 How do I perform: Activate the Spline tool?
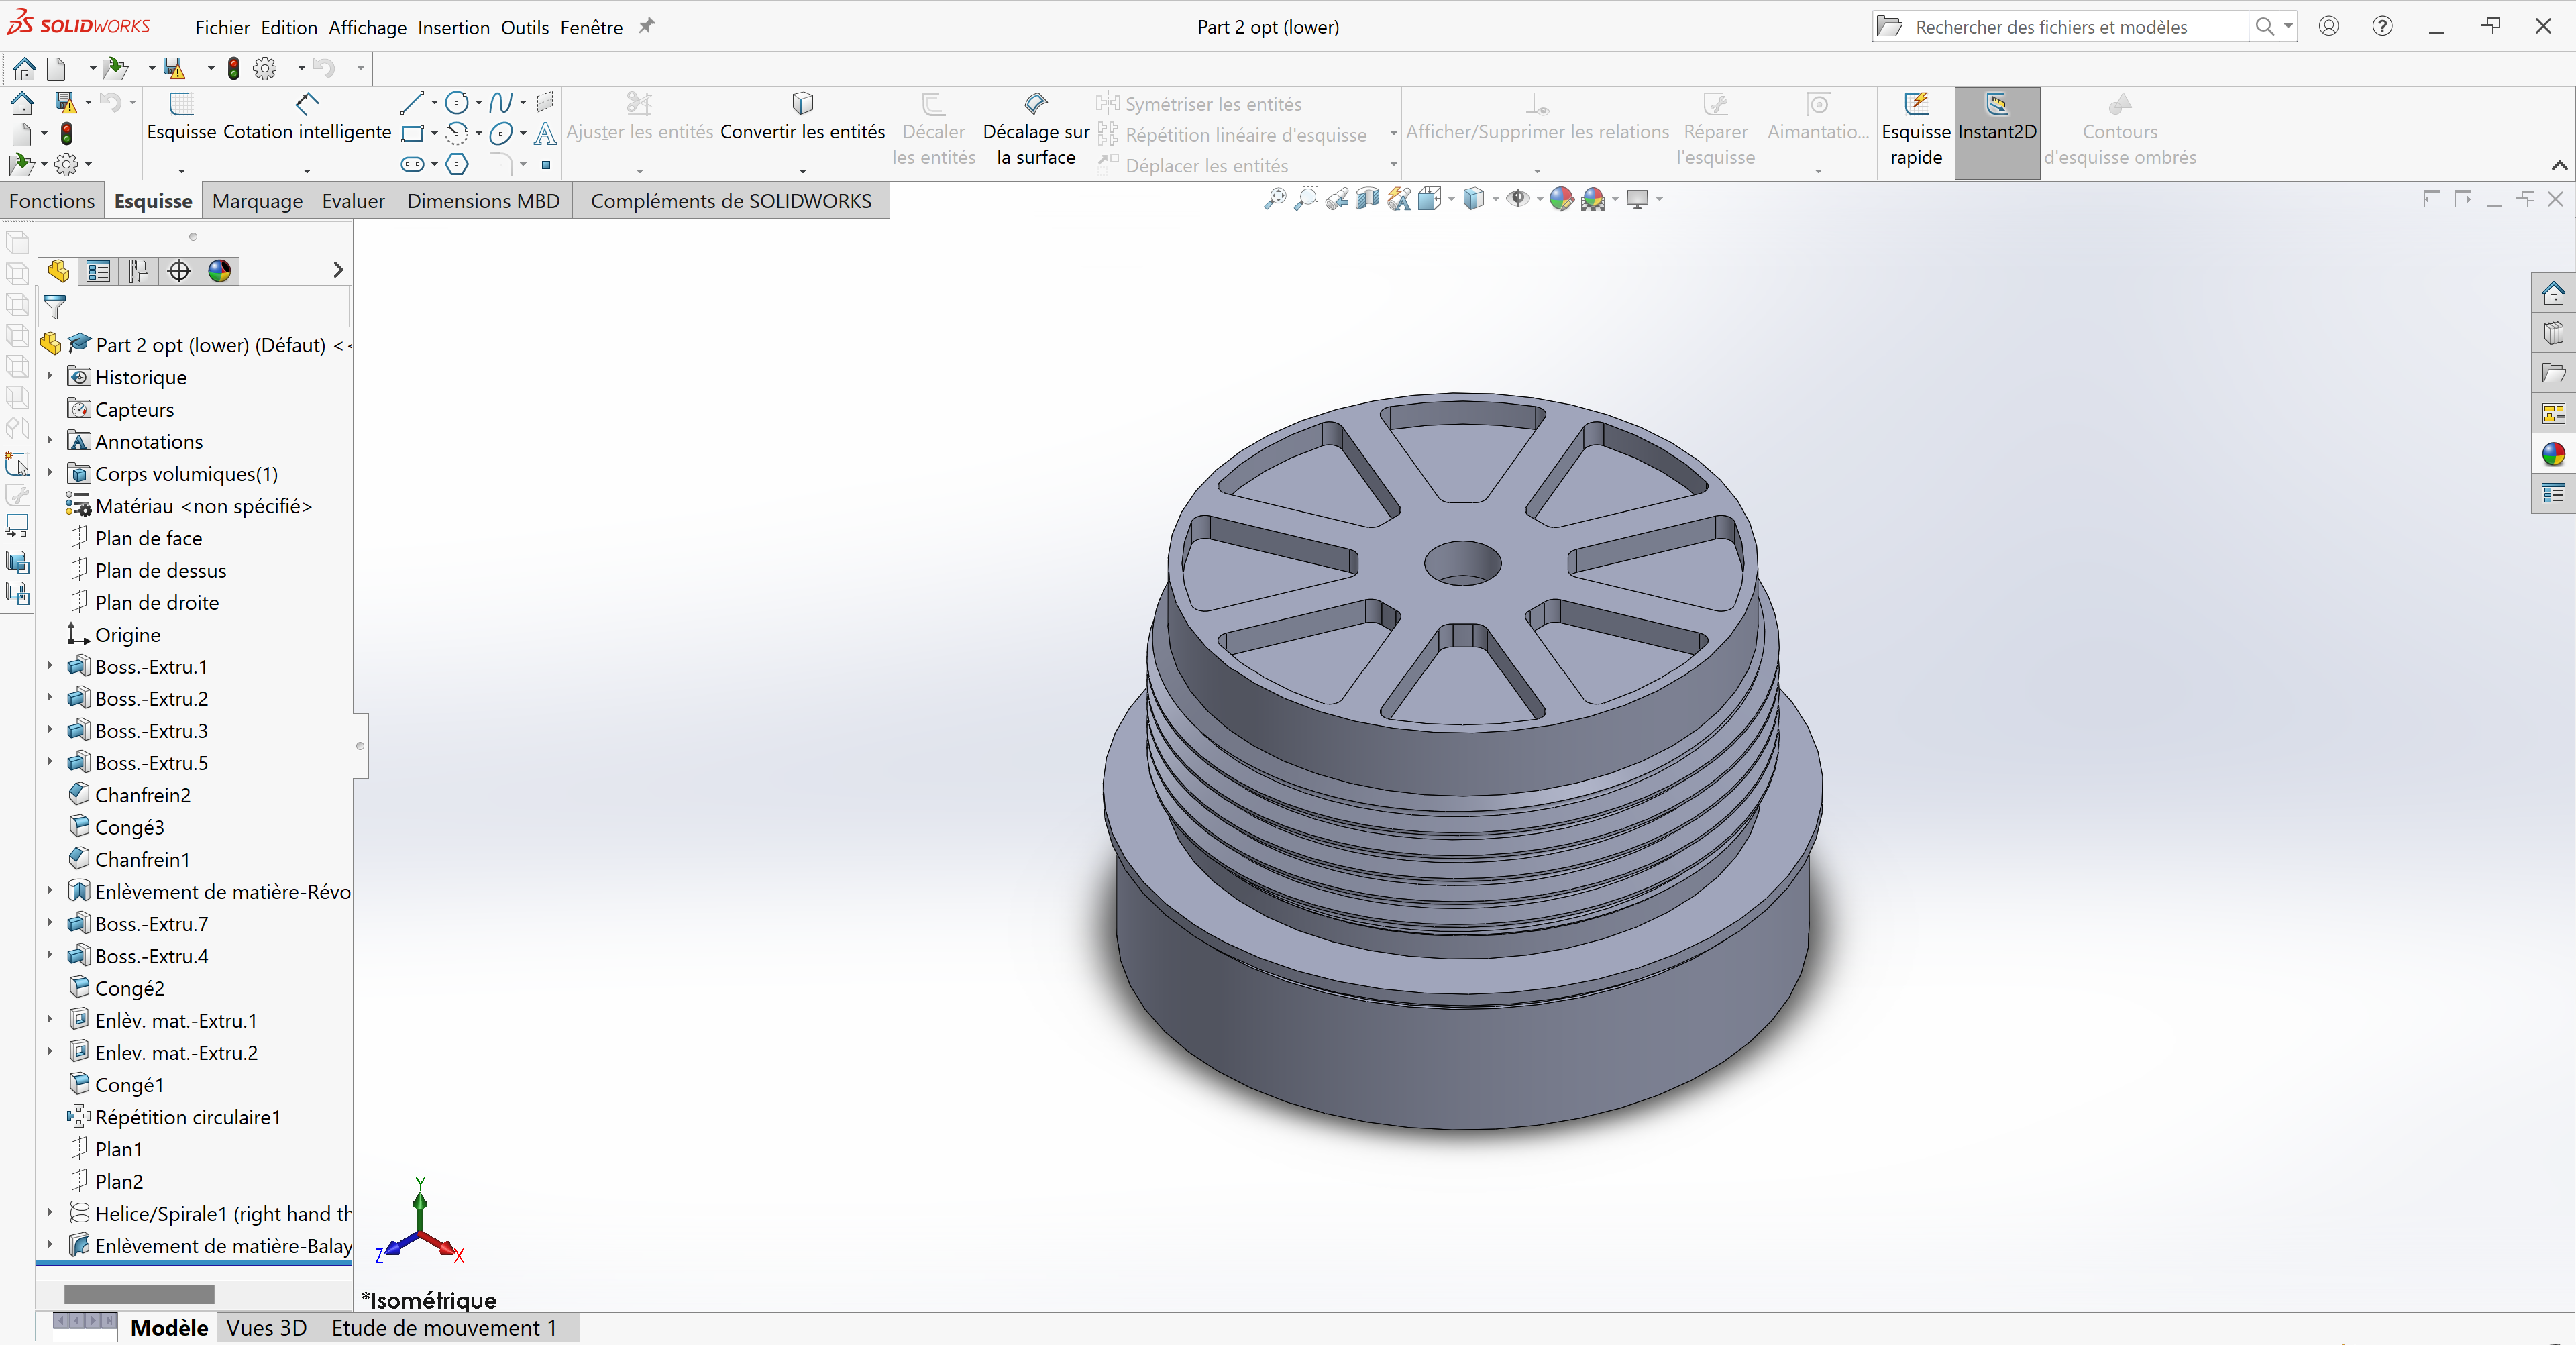(x=501, y=102)
